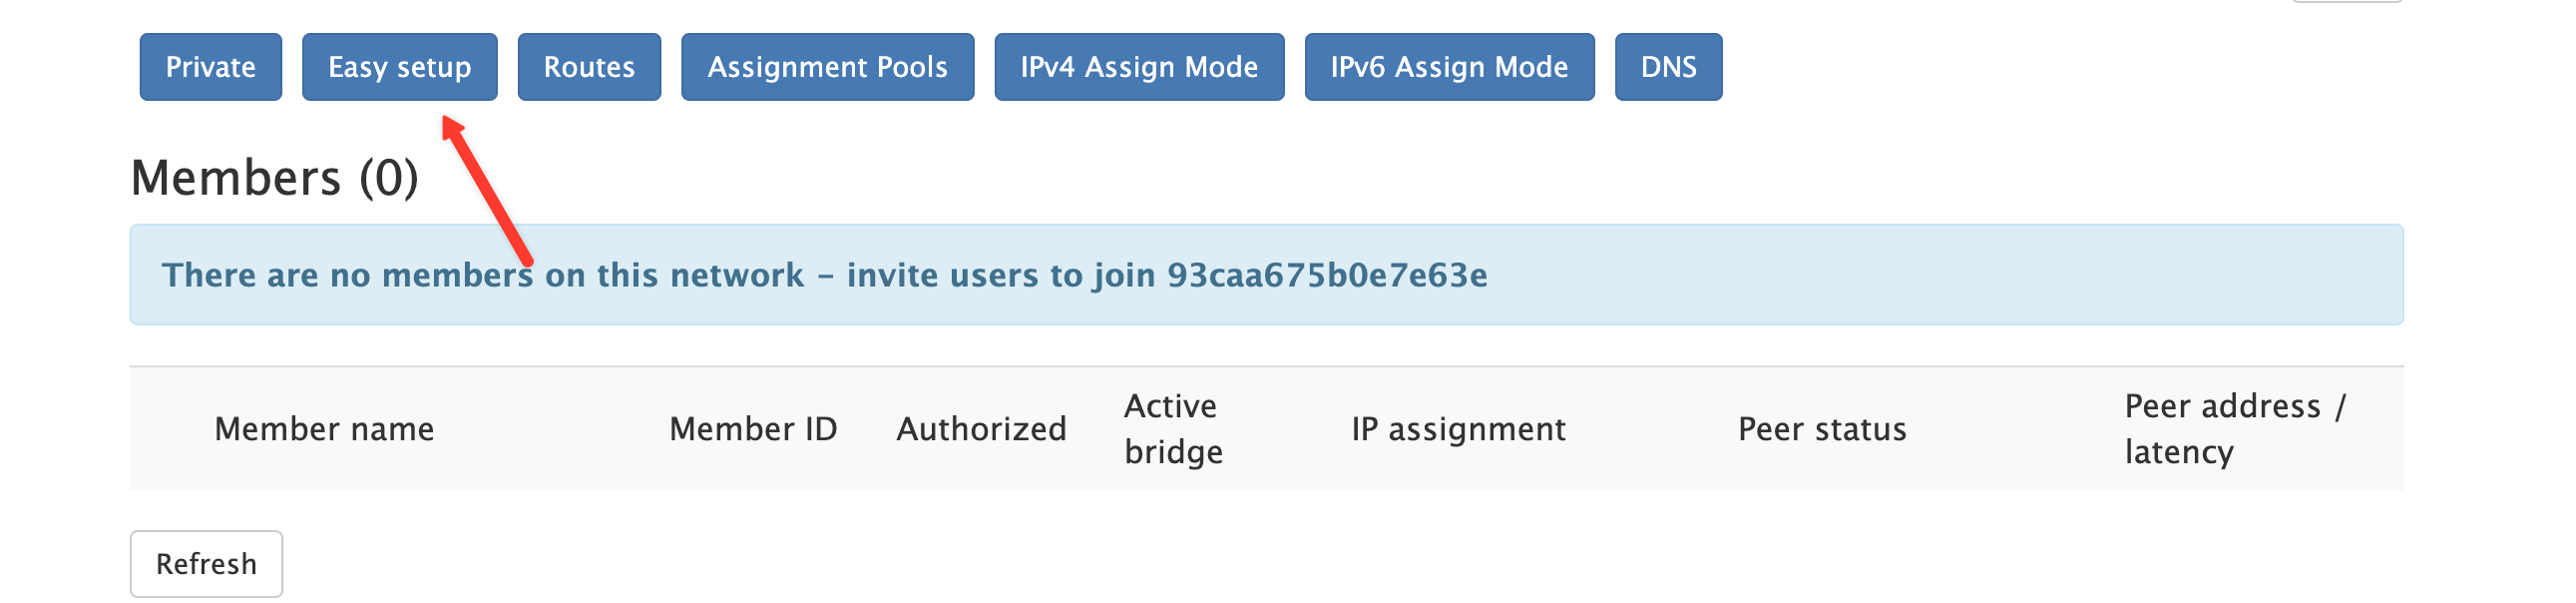Image resolution: width=2576 pixels, height=603 pixels.
Task: Click the "There are no members" text
Action: coord(347,275)
